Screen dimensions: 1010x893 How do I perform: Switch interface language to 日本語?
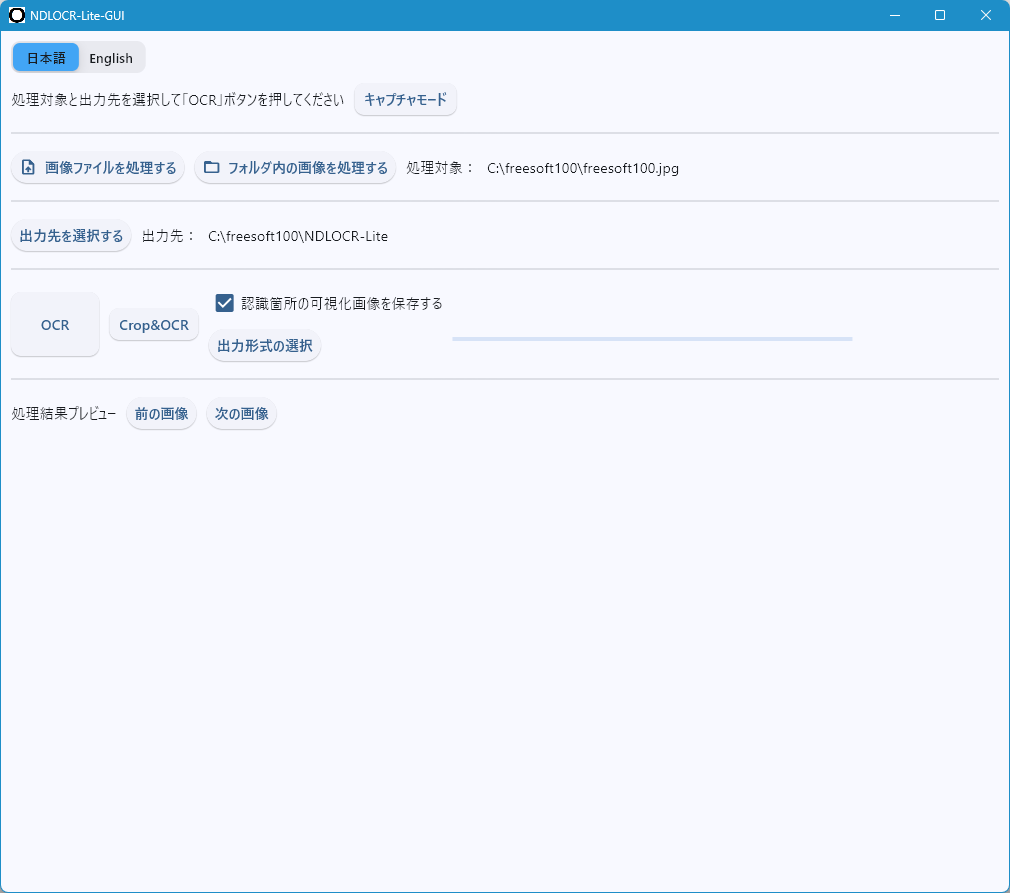tap(46, 58)
